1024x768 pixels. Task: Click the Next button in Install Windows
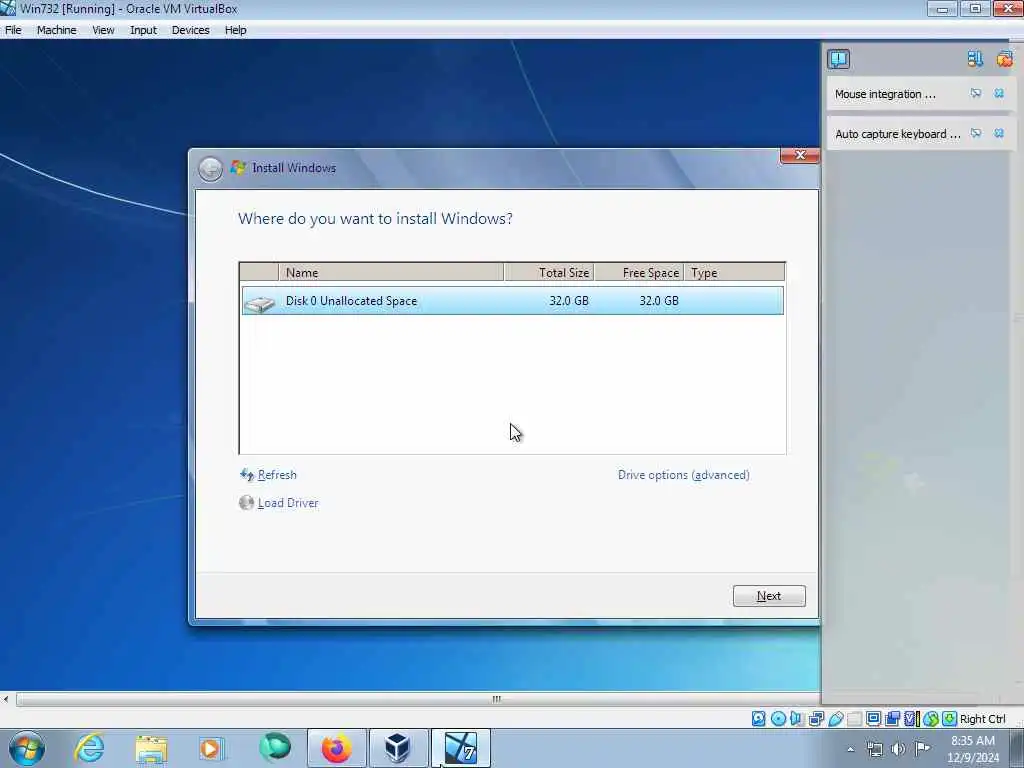click(769, 596)
